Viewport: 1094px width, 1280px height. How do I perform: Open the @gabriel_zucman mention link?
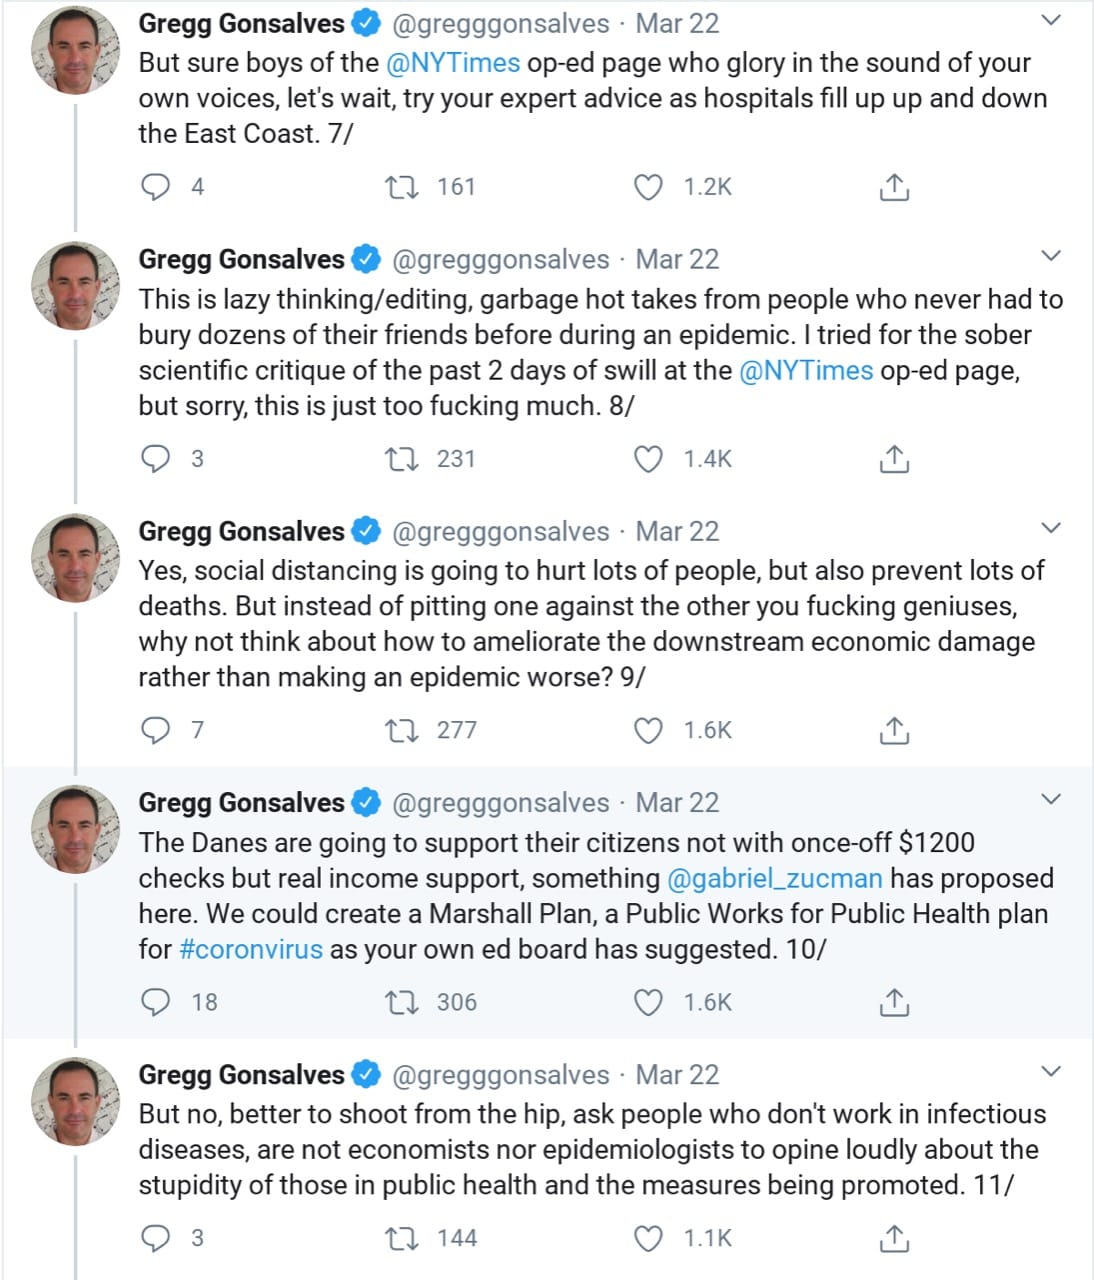point(774,879)
